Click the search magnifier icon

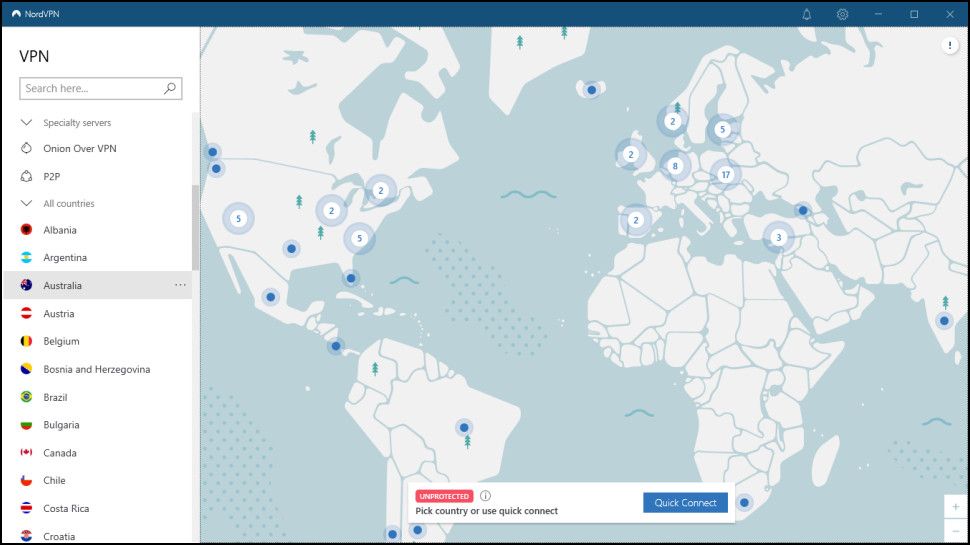pyautogui.click(x=170, y=88)
